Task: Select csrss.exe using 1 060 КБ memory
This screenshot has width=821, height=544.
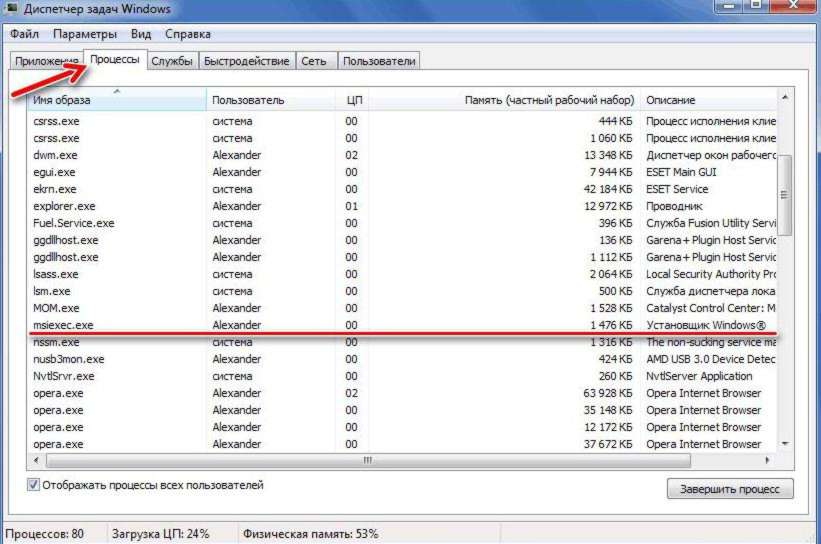Action: point(403,138)
